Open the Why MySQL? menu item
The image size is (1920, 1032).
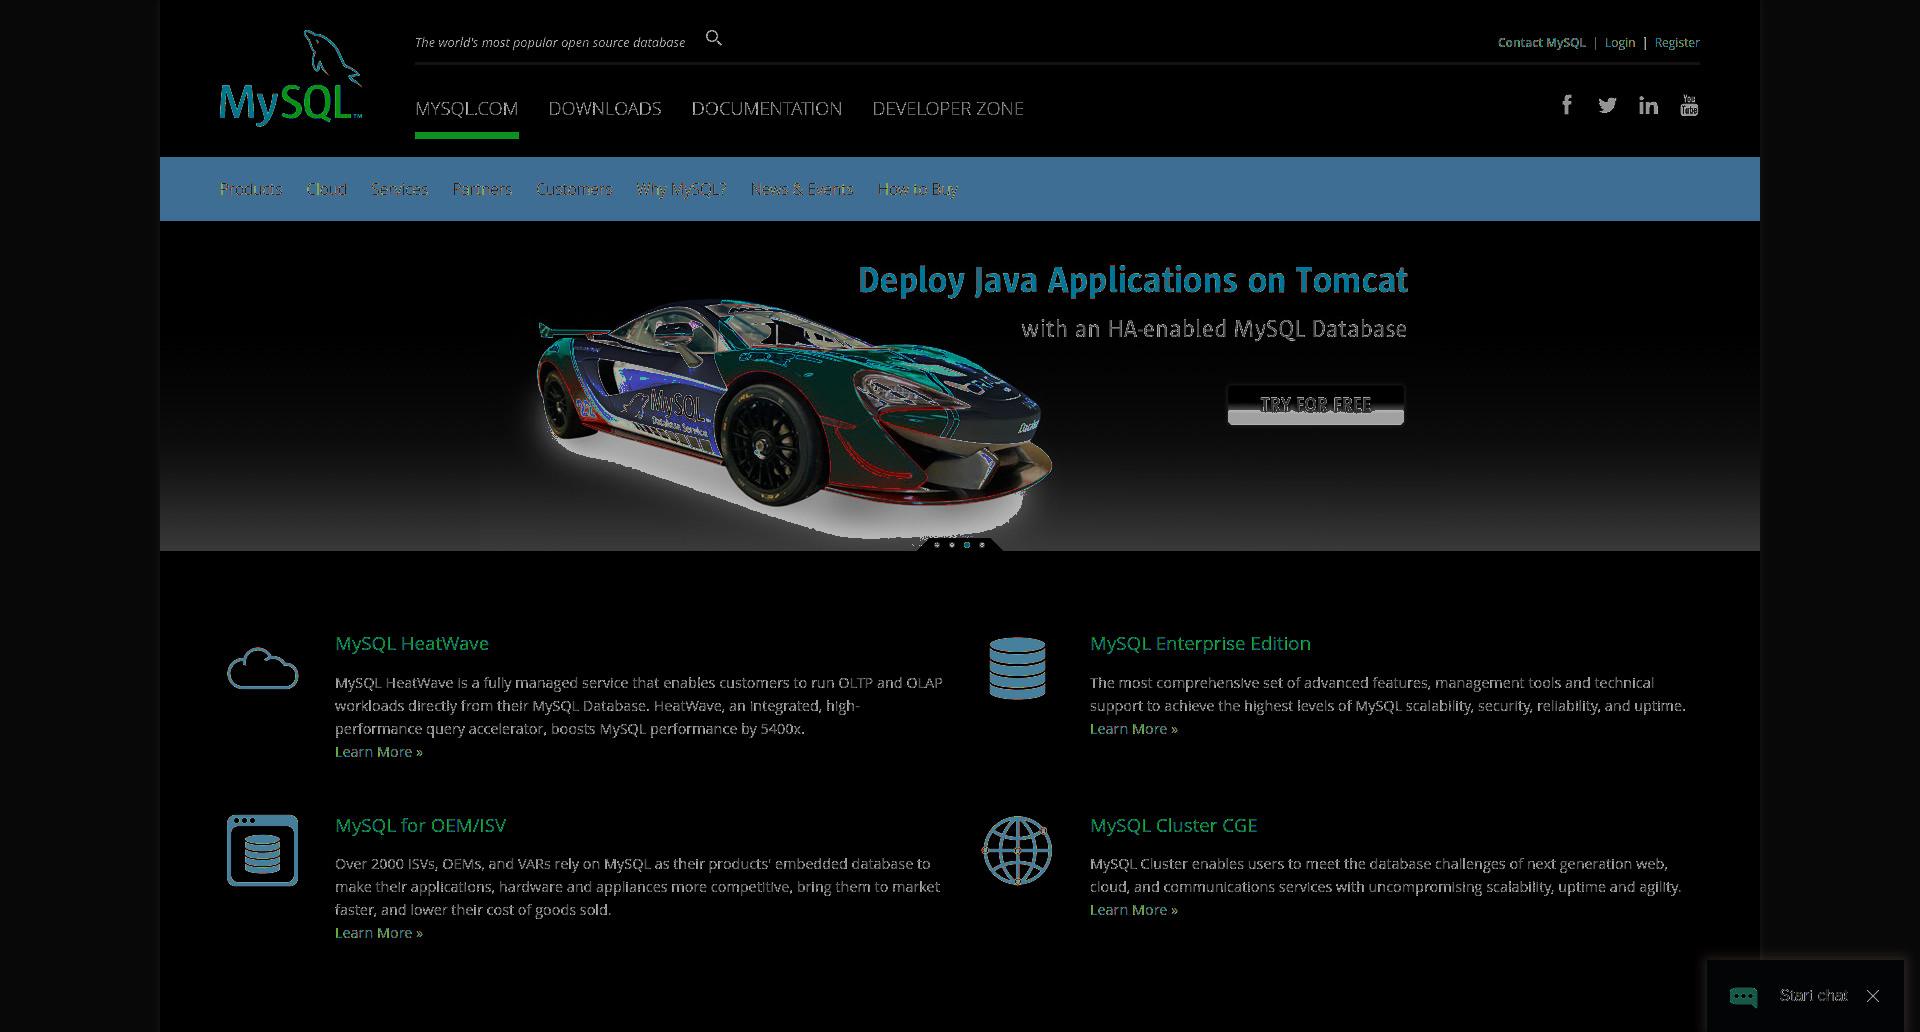tap(681, 189)
